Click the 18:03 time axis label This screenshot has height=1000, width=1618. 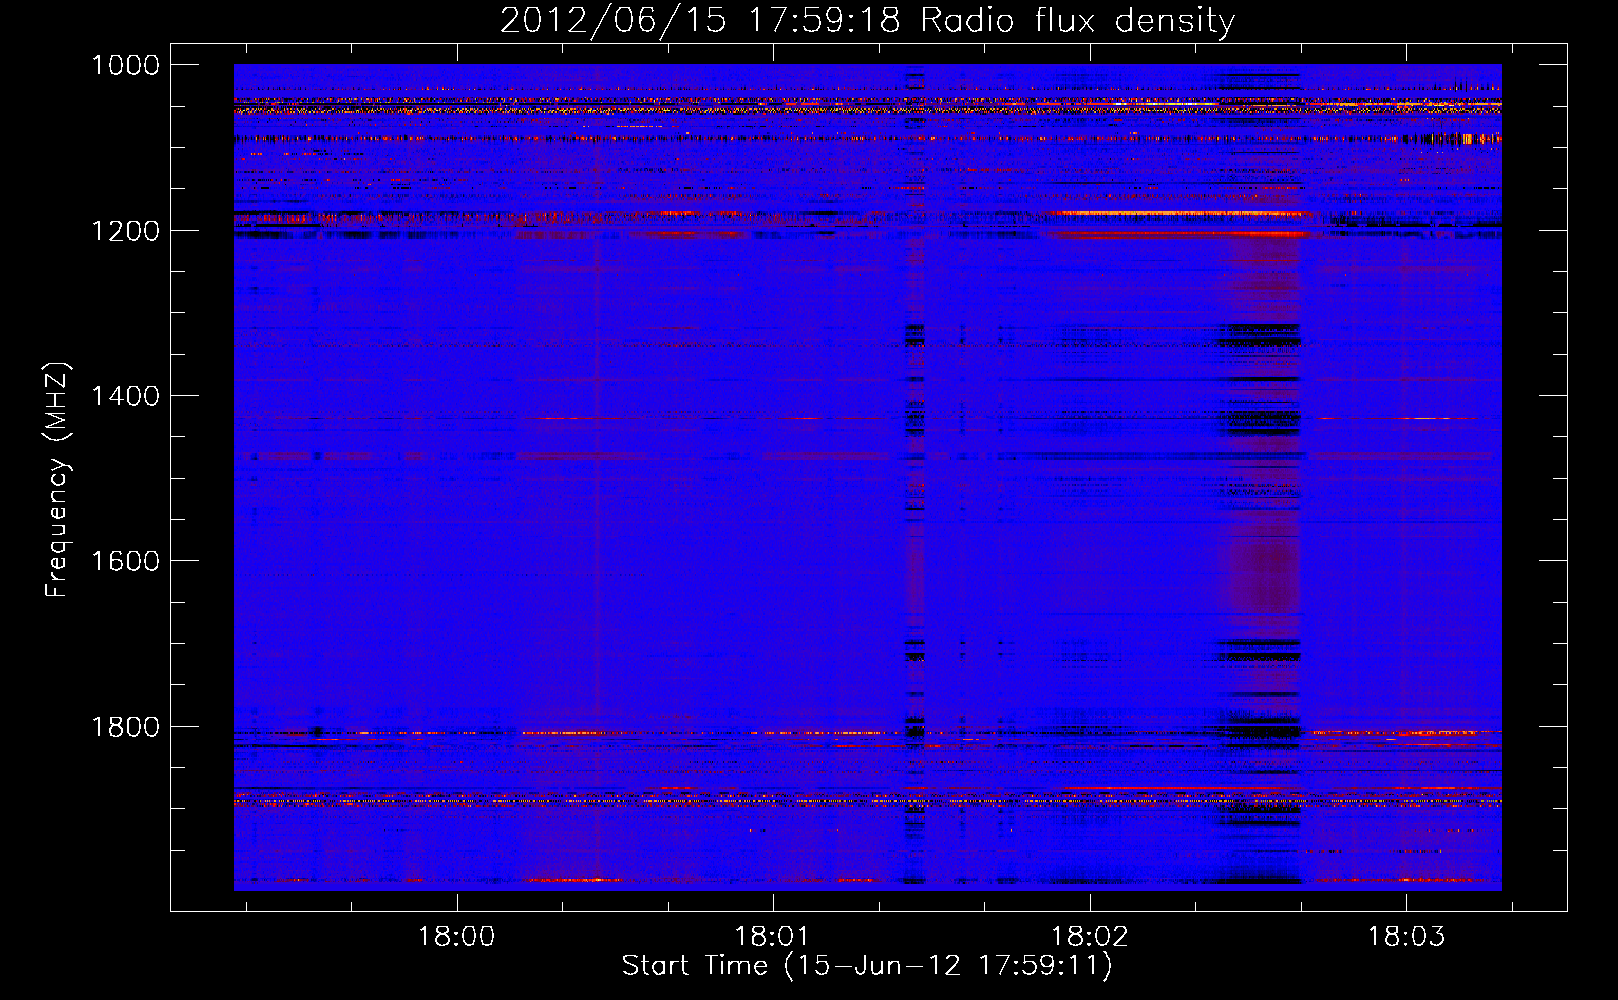point(1406,937)
